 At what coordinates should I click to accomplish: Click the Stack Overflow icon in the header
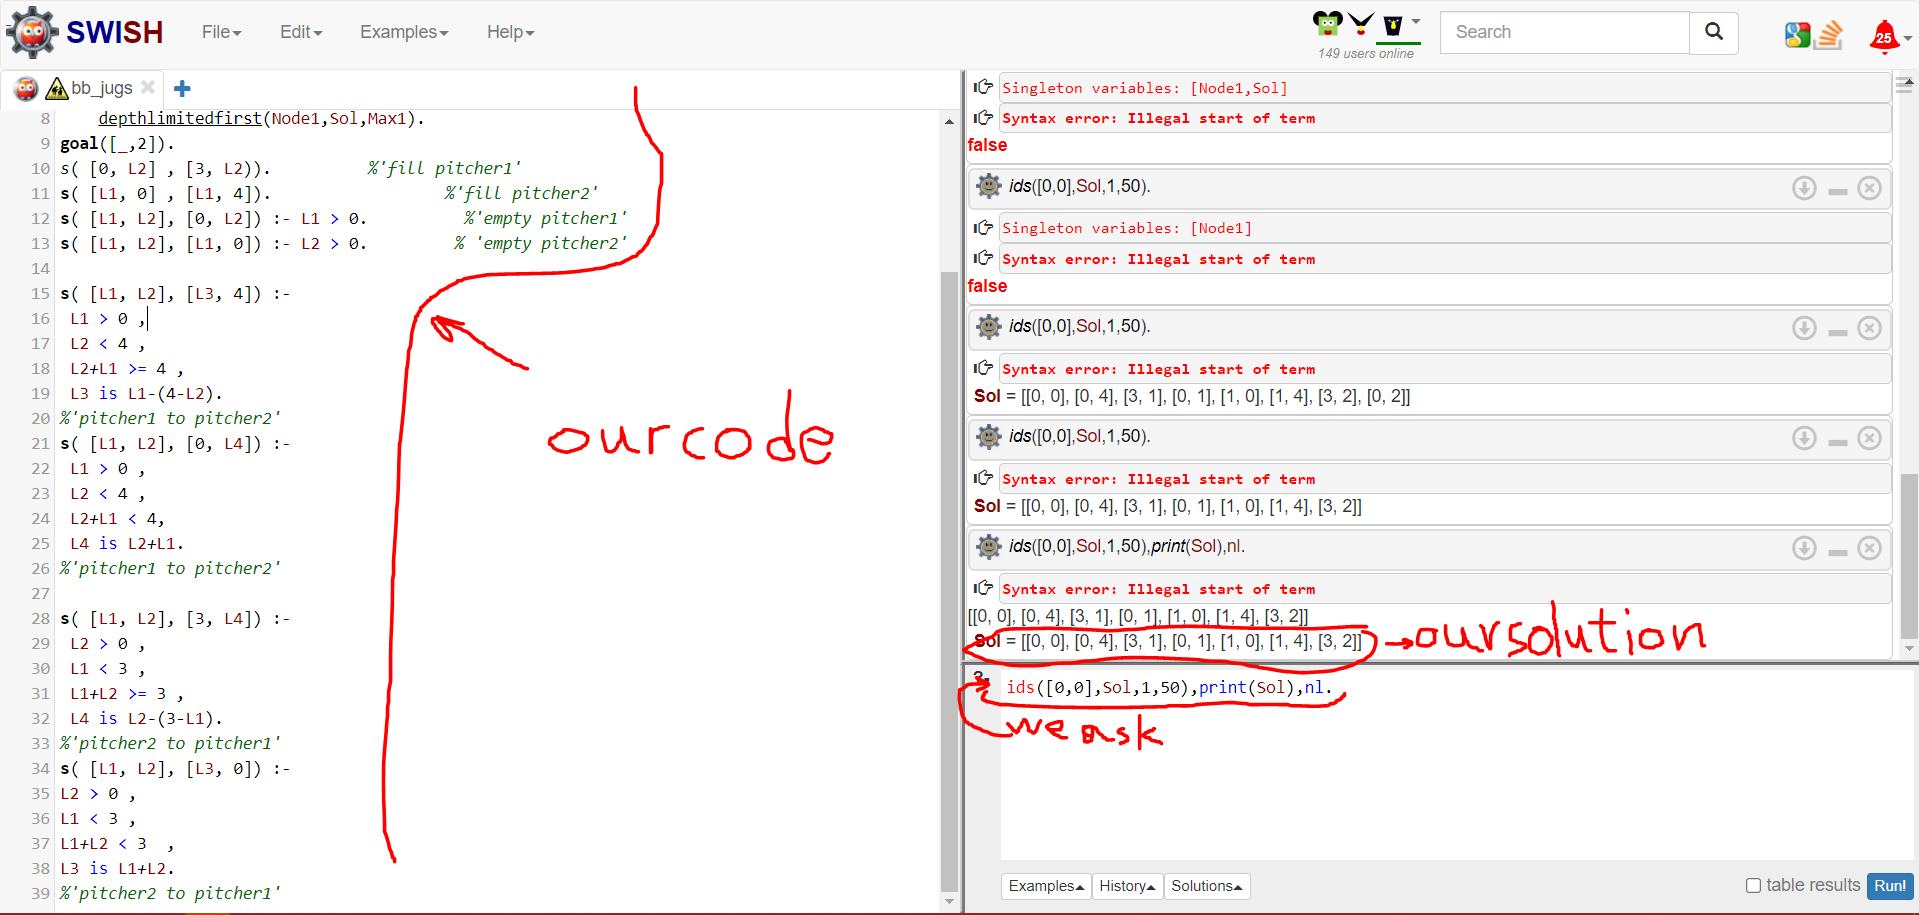[1830, 34]
